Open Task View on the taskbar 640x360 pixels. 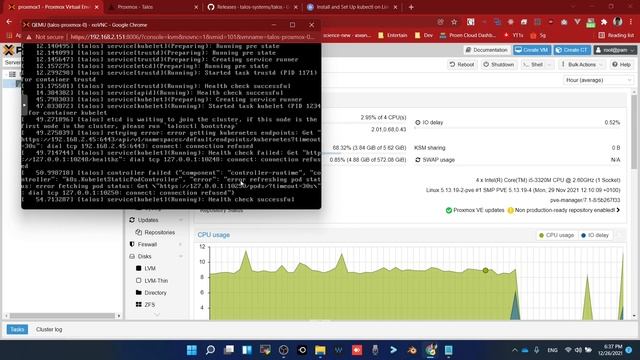pyautogui.click(x=229, y=350)
